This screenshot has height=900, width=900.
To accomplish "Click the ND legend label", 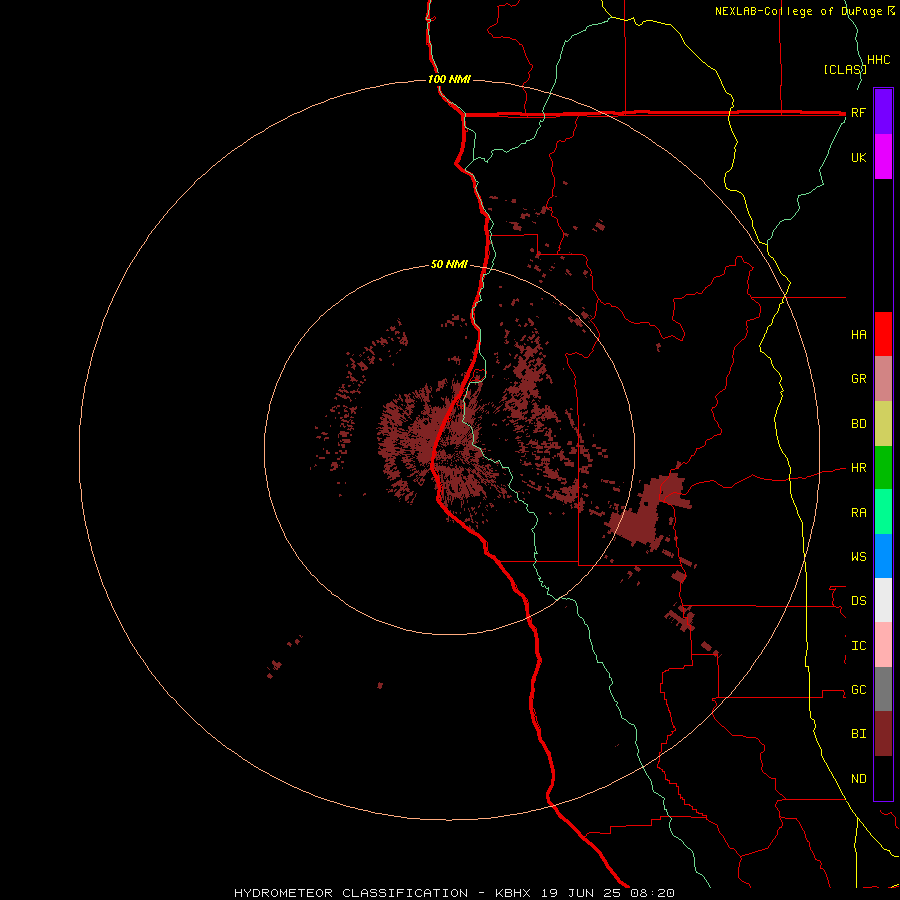I will point(858,778).
